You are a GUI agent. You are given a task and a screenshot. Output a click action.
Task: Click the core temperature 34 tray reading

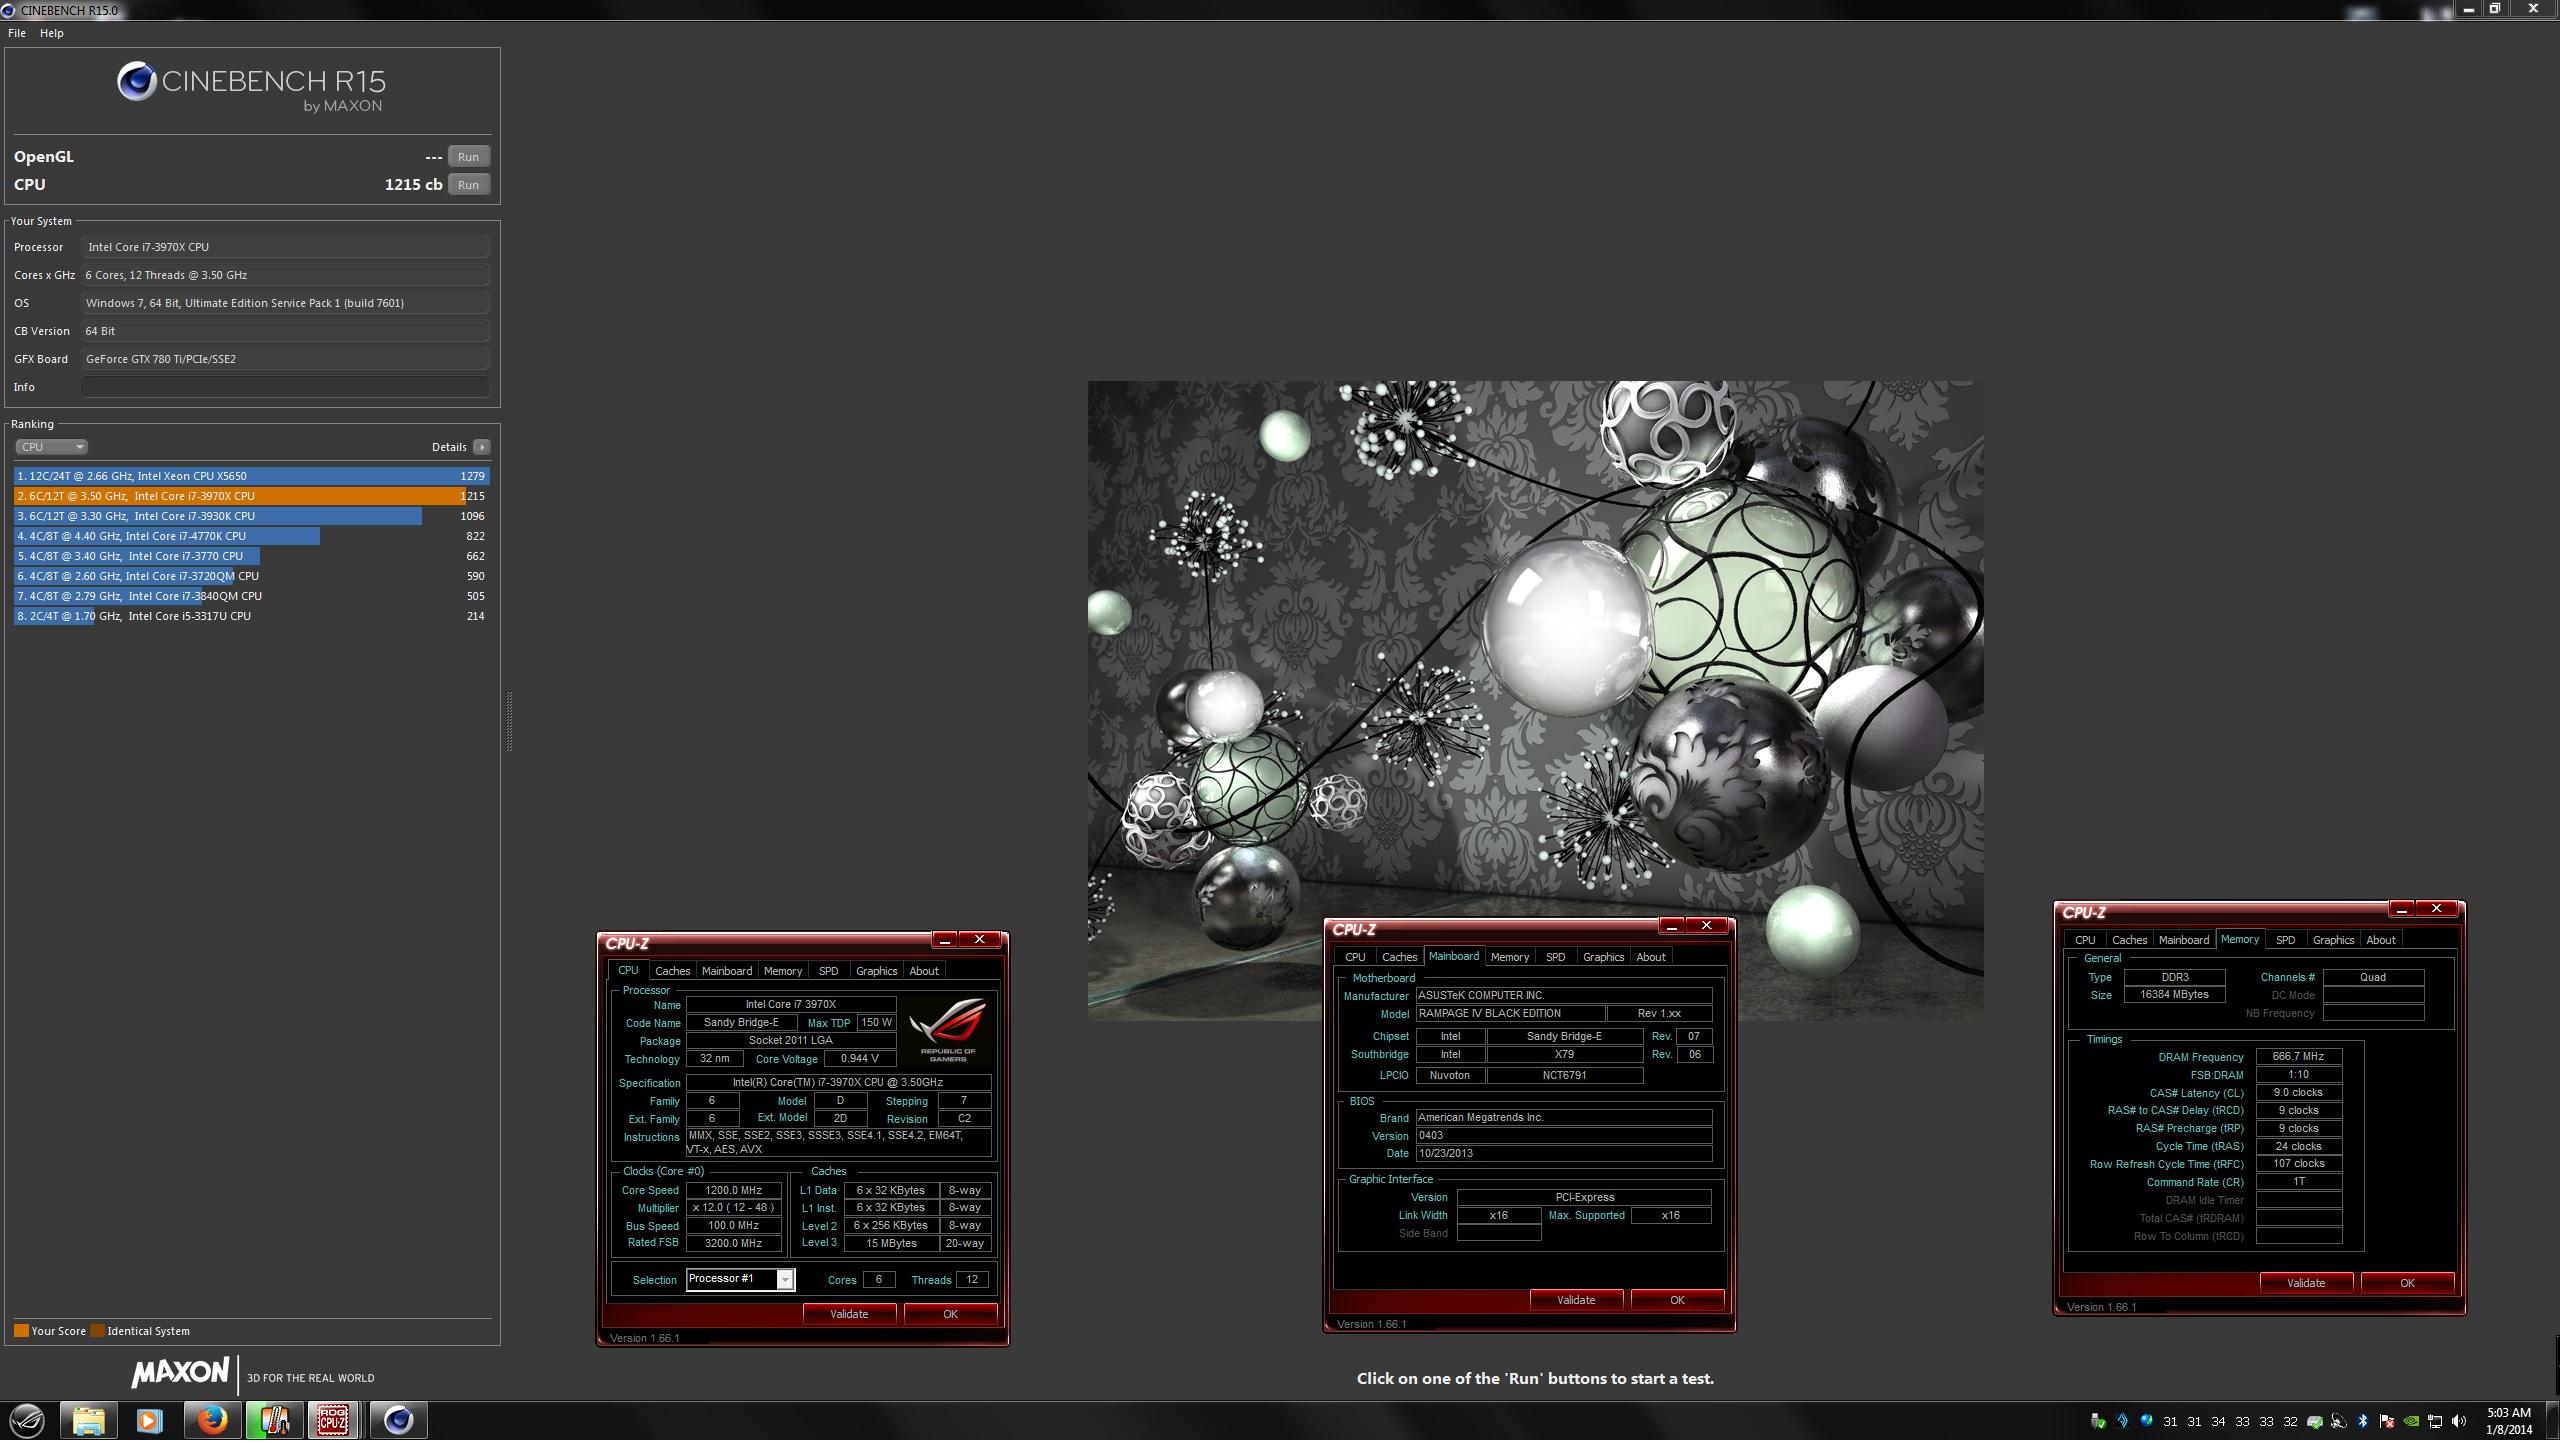tap(2218, 1422)
